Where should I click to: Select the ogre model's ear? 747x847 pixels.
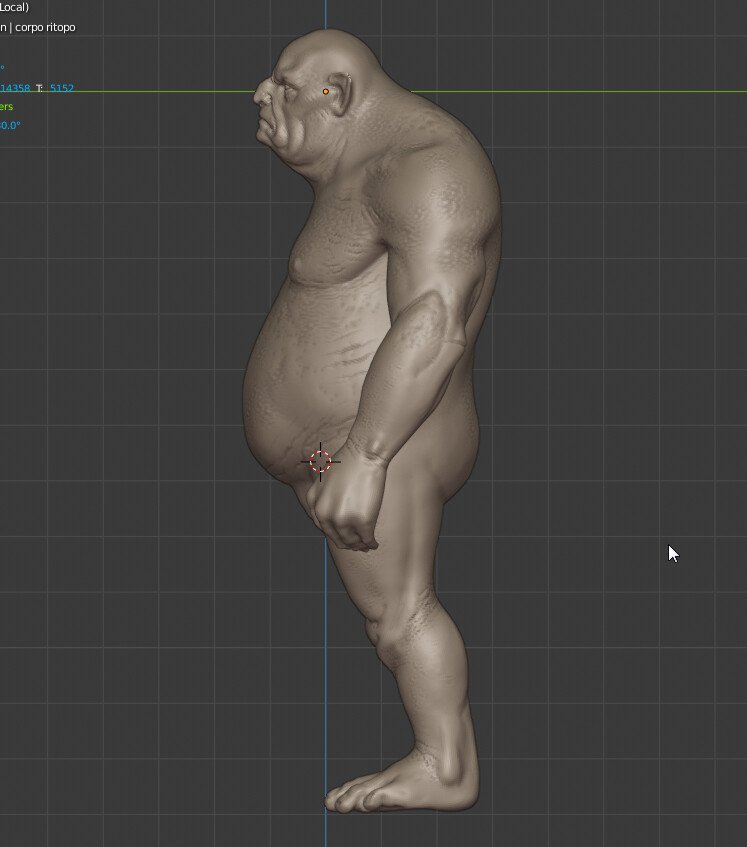(340, 93)
